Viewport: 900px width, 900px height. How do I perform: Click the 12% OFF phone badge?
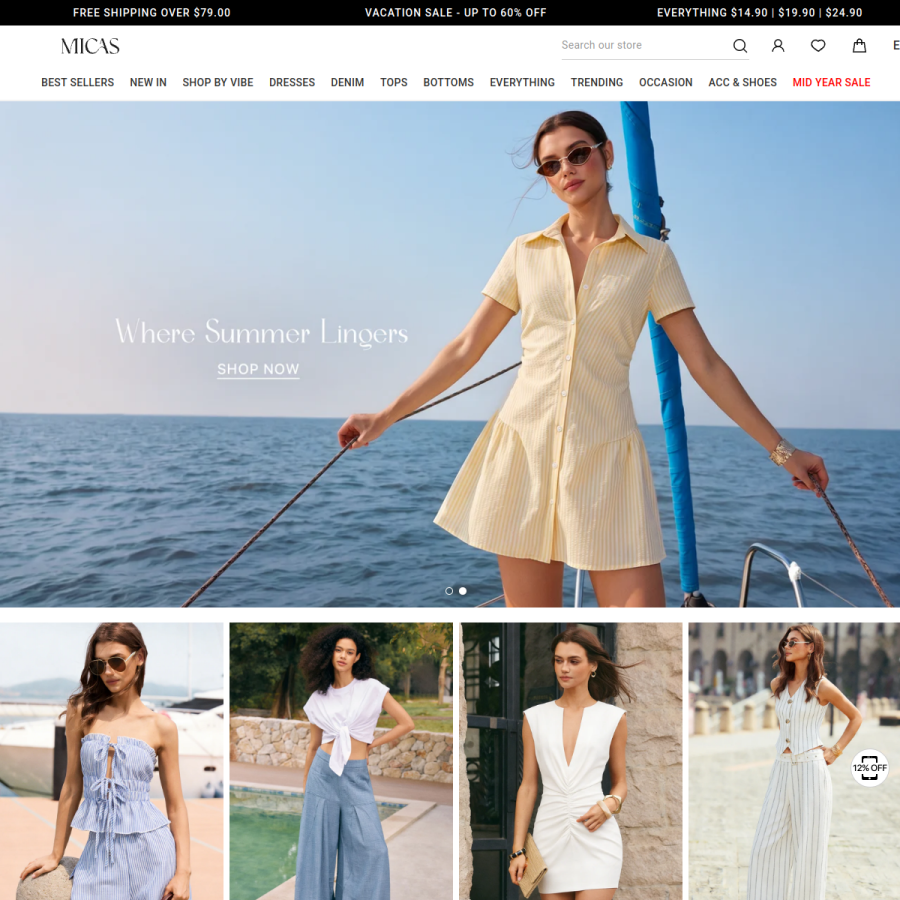[x=870, y=767]
